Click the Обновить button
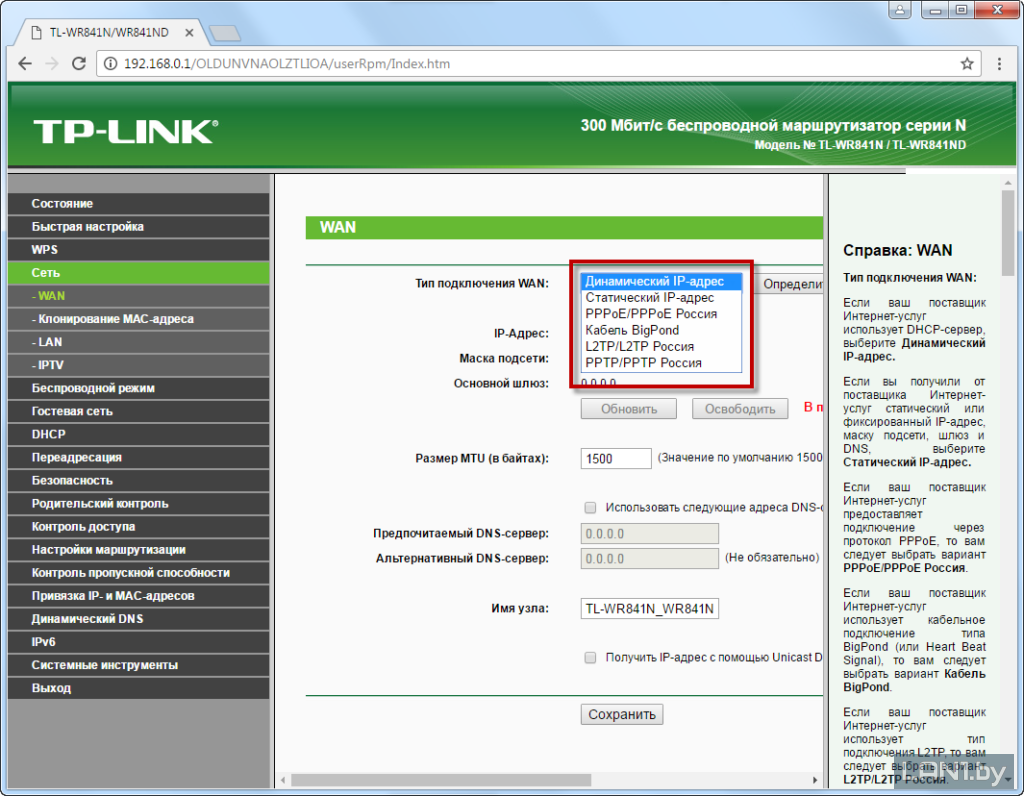The width and height of the screenshot is (1024, 796). pyautogui.click(x=629, y=409)
